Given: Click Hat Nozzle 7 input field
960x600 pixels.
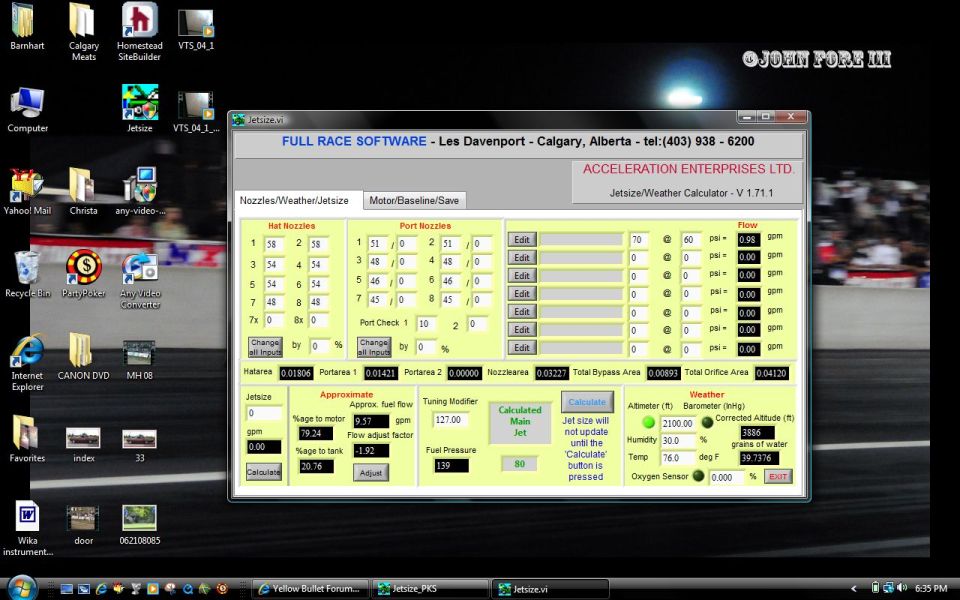Looking at the screenshot, I should [274, 302].
